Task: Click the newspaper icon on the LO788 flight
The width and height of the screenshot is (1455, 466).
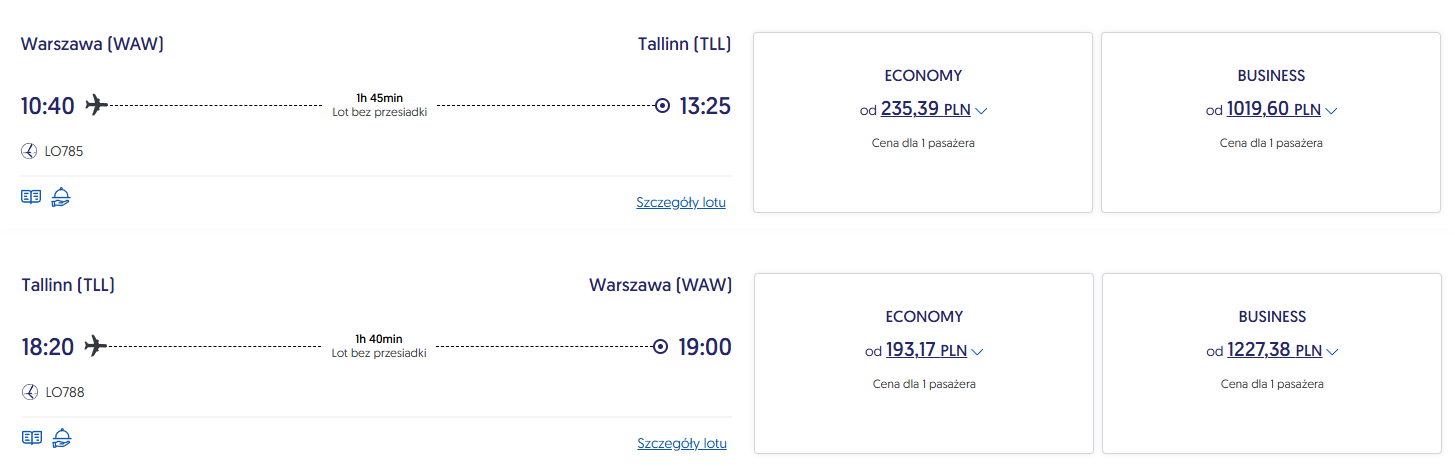Action: coord(31,437)
